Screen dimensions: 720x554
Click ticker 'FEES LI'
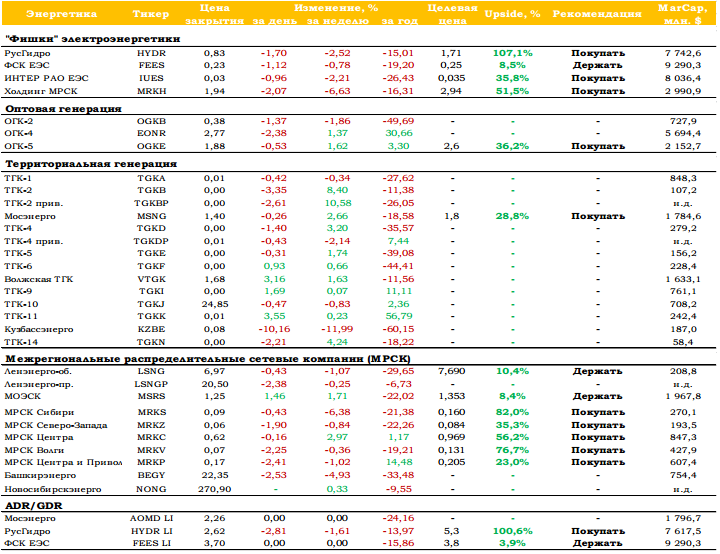click(151, 543)
